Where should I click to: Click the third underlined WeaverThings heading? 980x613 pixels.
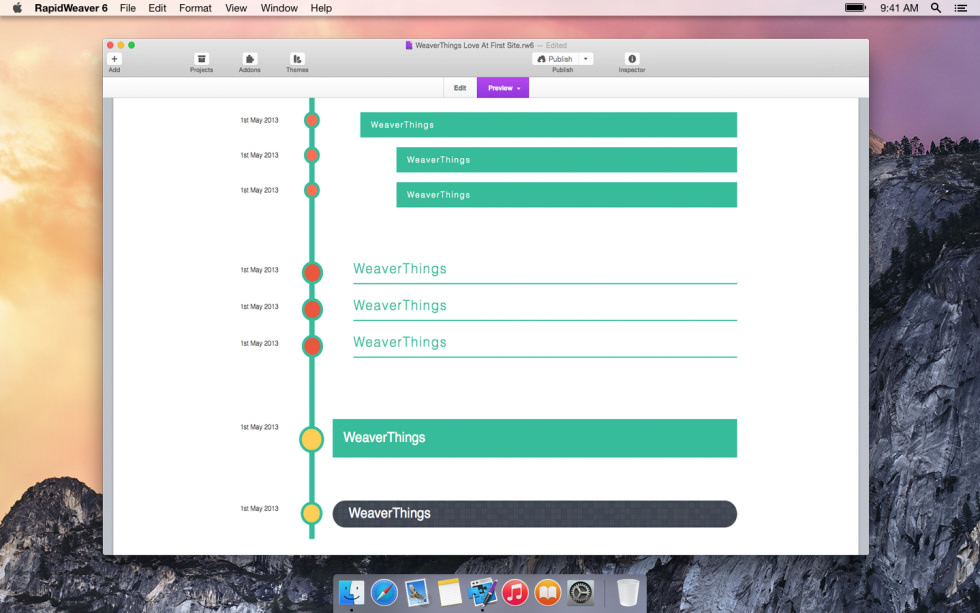pyautogui.click(x=400, y=342)
